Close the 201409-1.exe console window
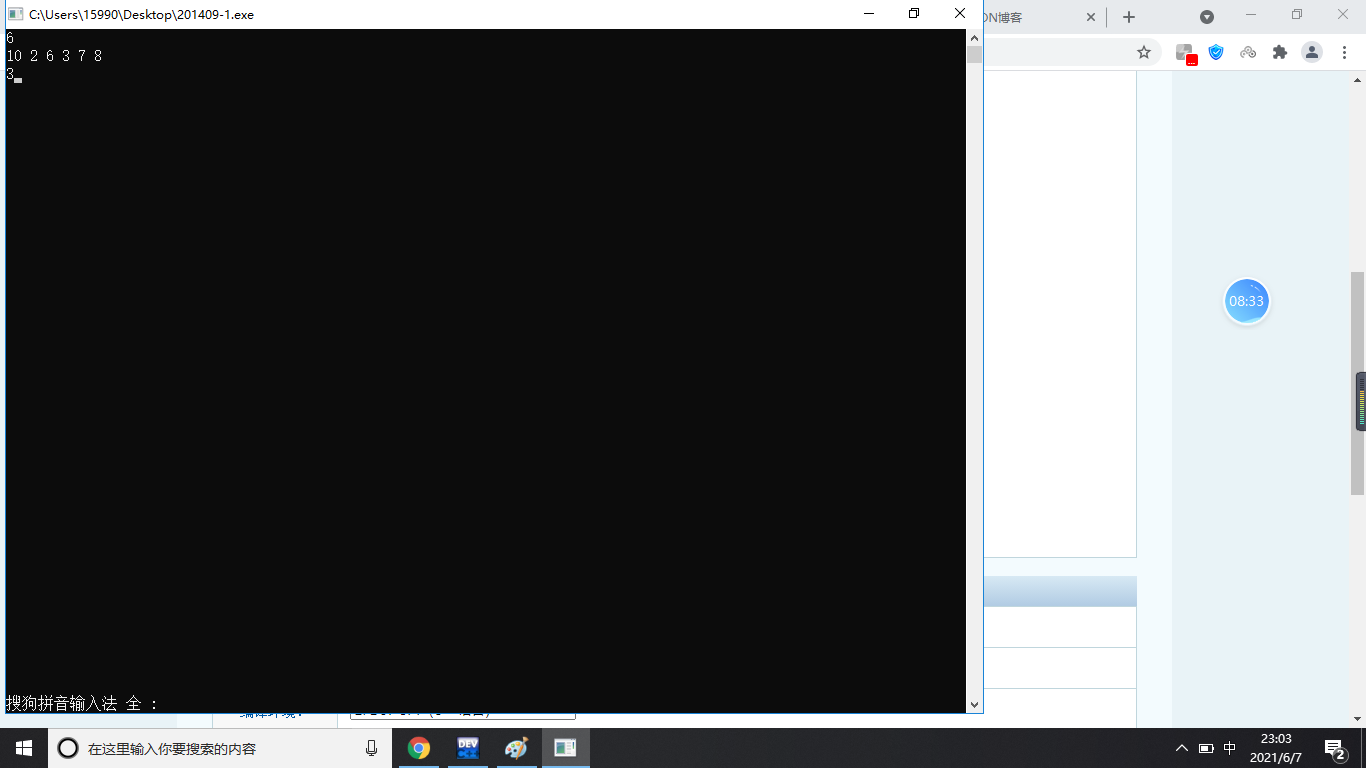The height and width of the screenshot is (768, 1366). pyautogui.click(x=960, y=14)
